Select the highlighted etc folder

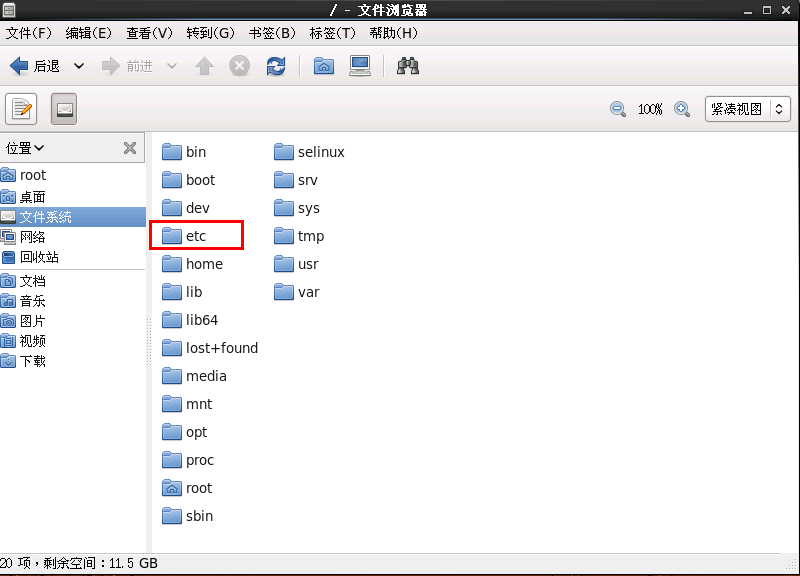pos(196,235)
